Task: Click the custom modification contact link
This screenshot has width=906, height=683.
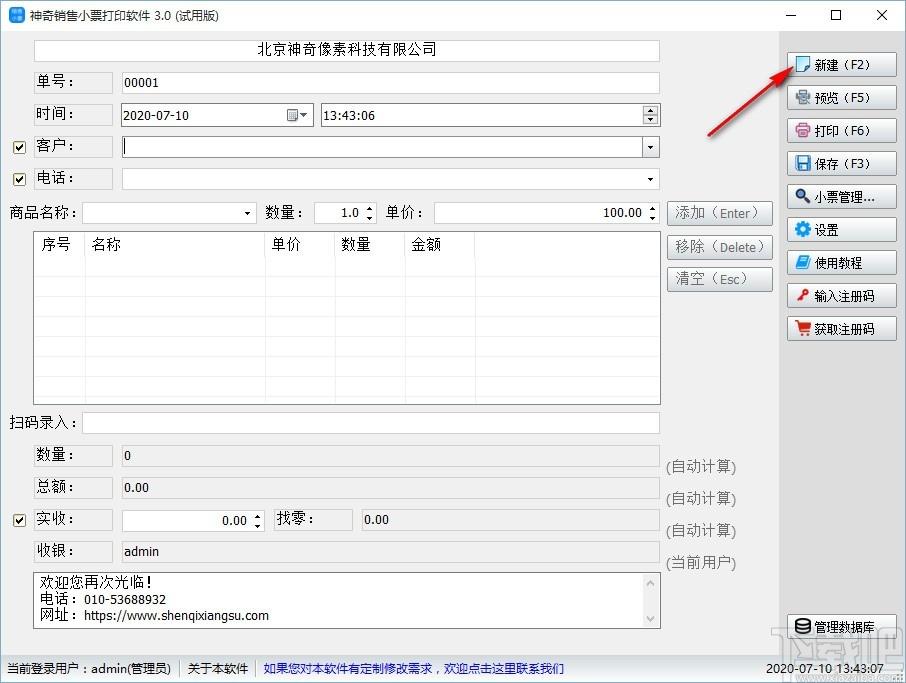Action: [414, 669]
